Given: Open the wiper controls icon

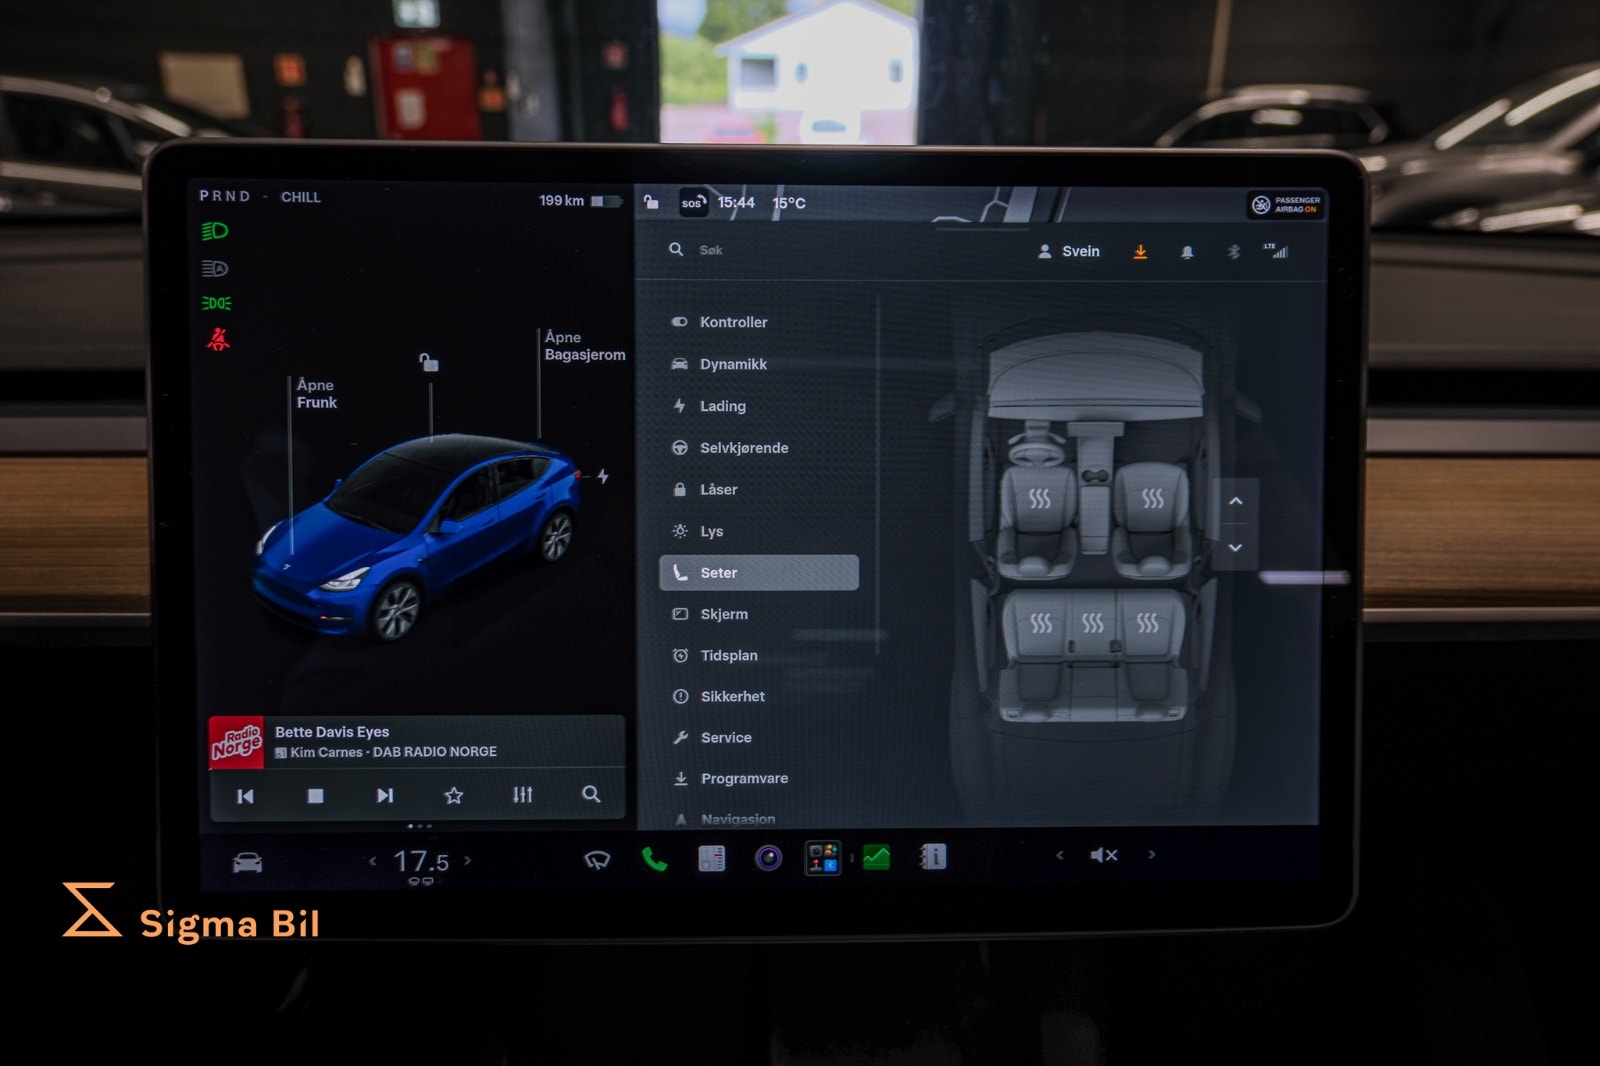Looking at the screenshot, I should tap(597, 860).
